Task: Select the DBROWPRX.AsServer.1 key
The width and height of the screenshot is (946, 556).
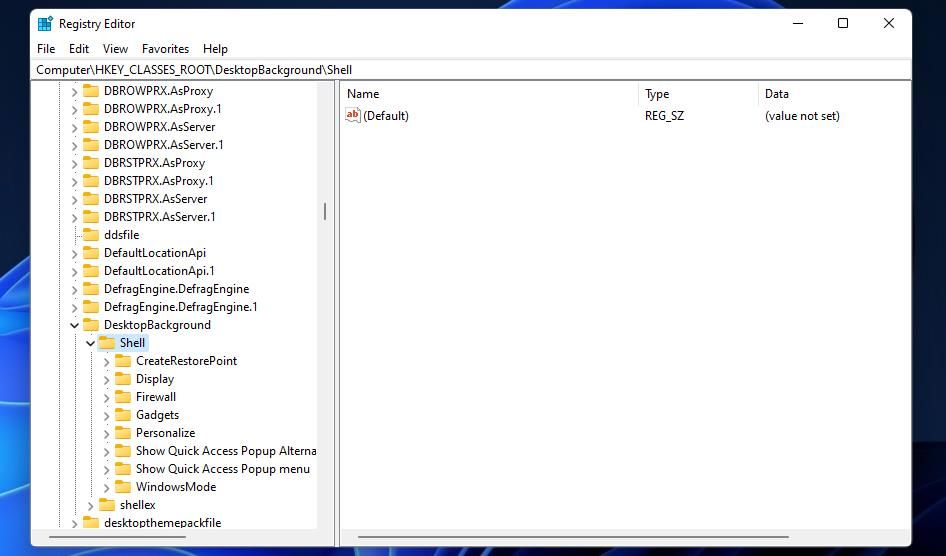Action: [163, 145]
